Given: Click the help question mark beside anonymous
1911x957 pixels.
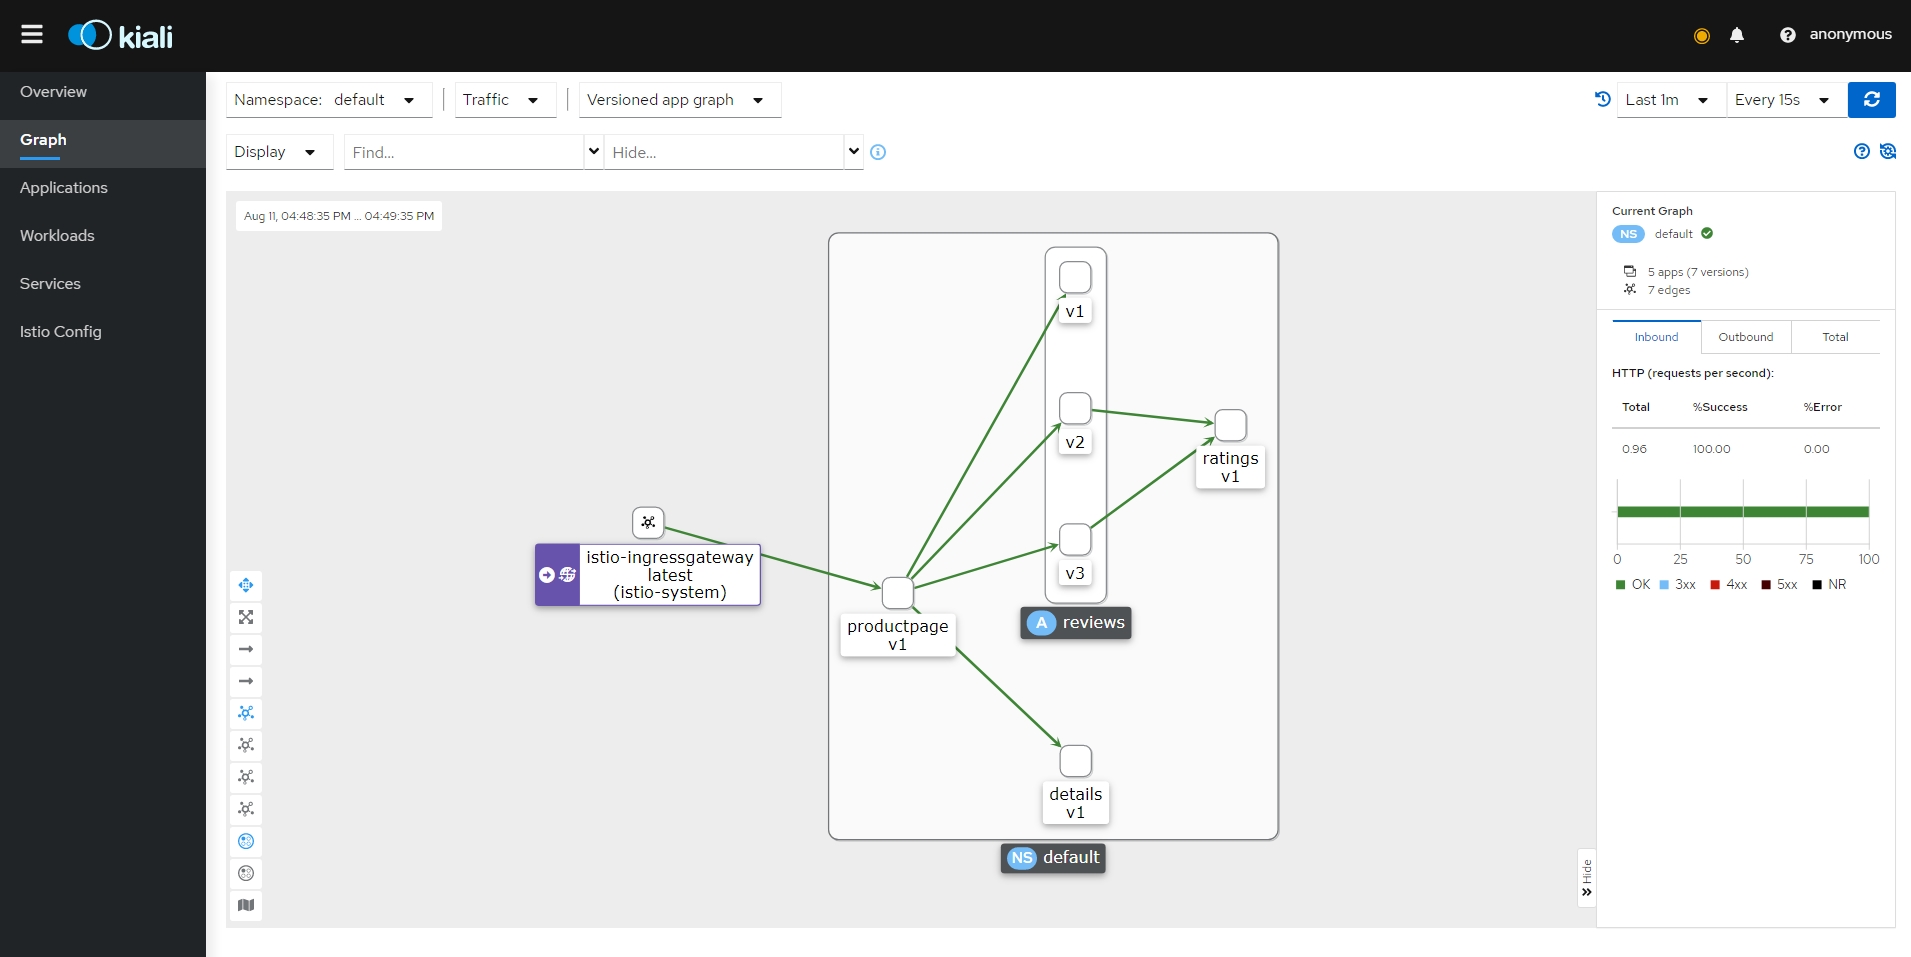Looking at the screenshot, I should [x=1787, y=35].
